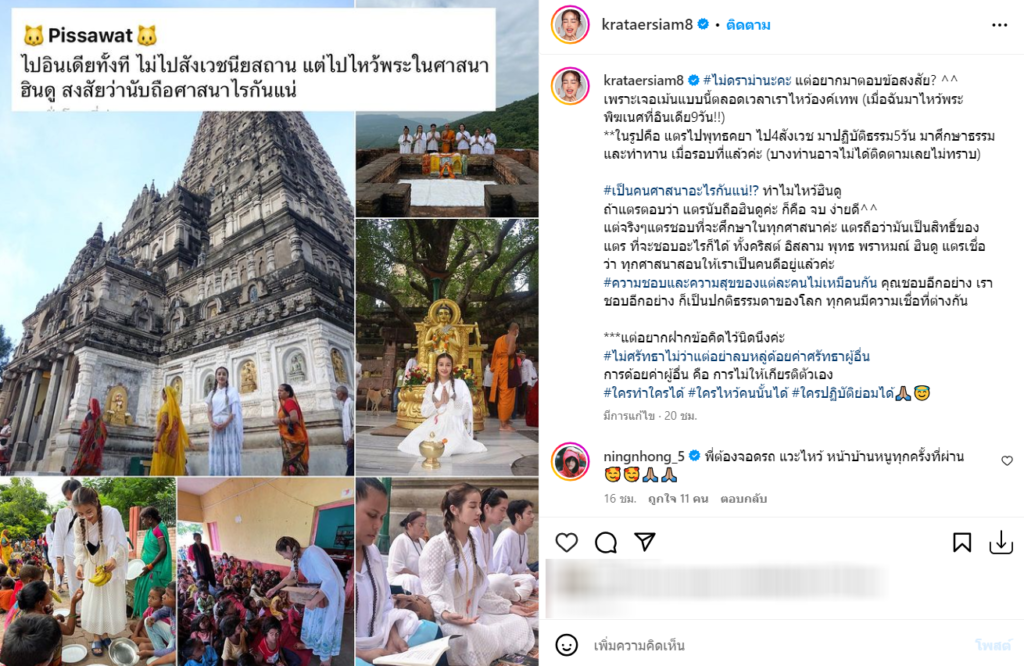Open krataersiam8 username in caption
The height and width of the screenshot is (666, 1024).
click(643, 80)
